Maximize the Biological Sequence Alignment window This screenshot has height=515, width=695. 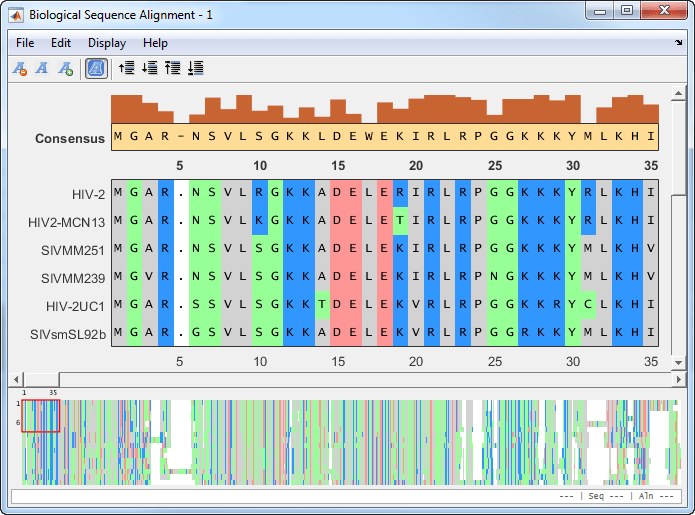[627, 11]
